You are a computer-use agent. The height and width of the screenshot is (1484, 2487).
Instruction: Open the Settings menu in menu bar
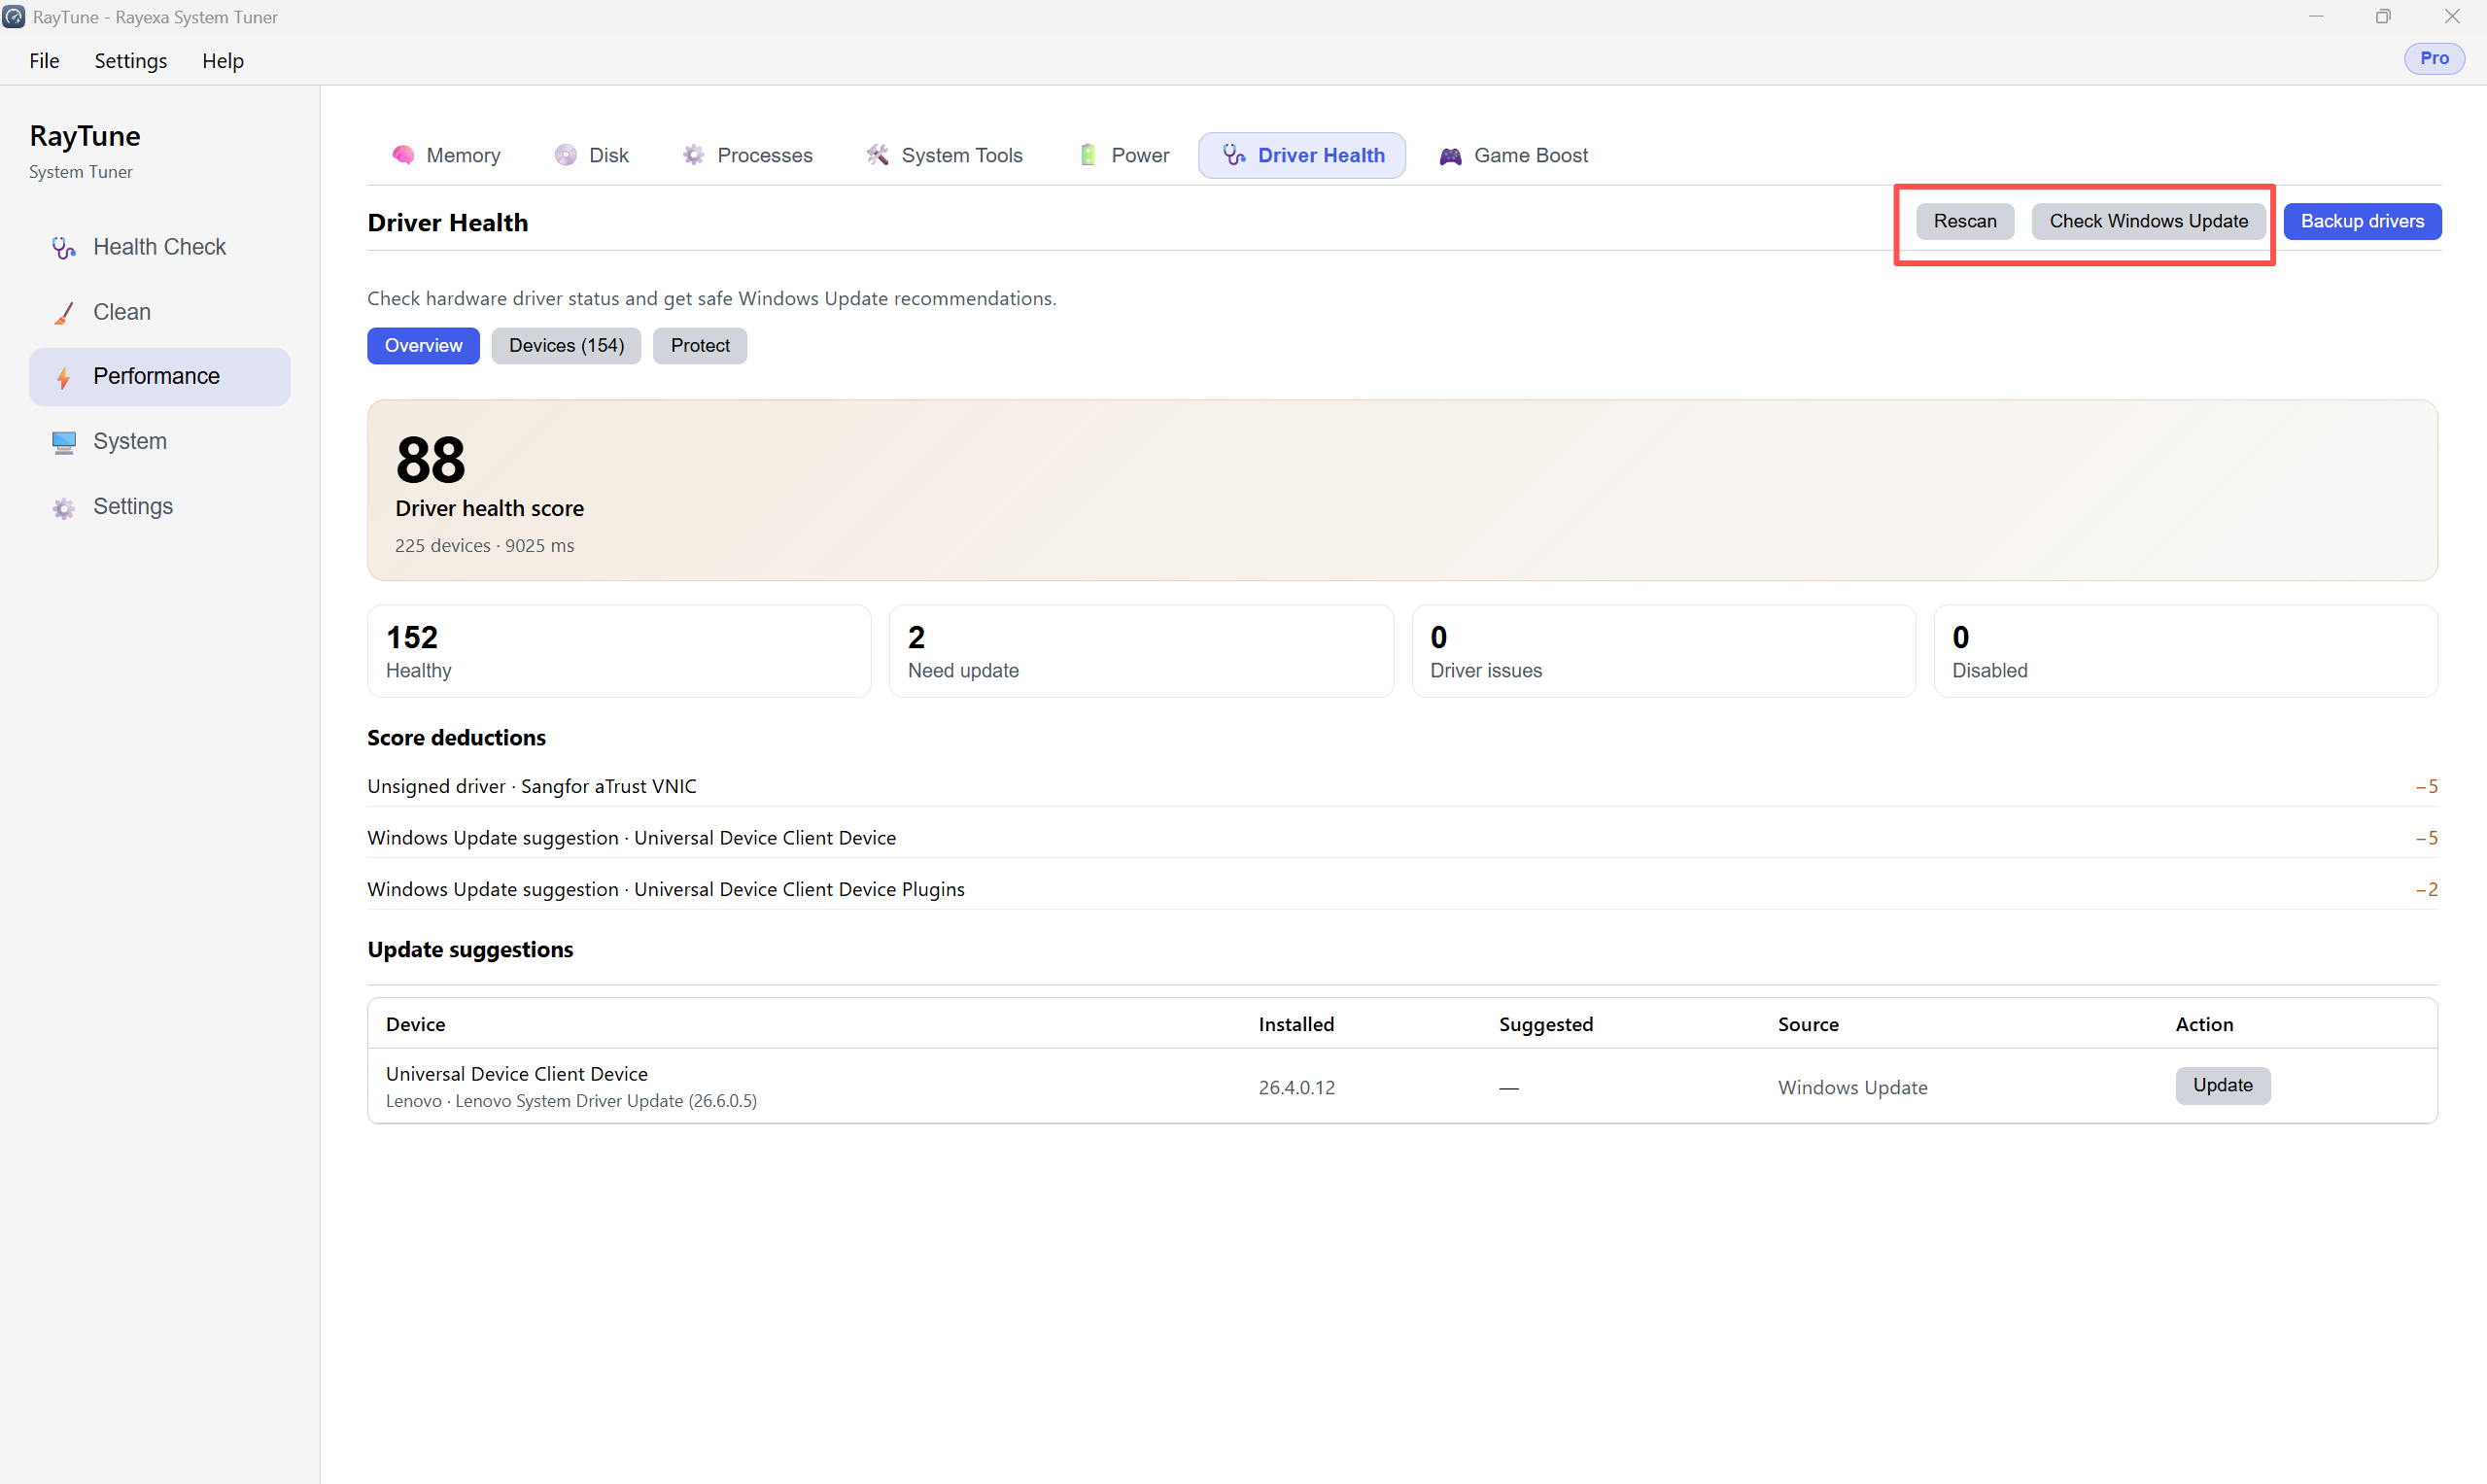[x=131, y=61]
